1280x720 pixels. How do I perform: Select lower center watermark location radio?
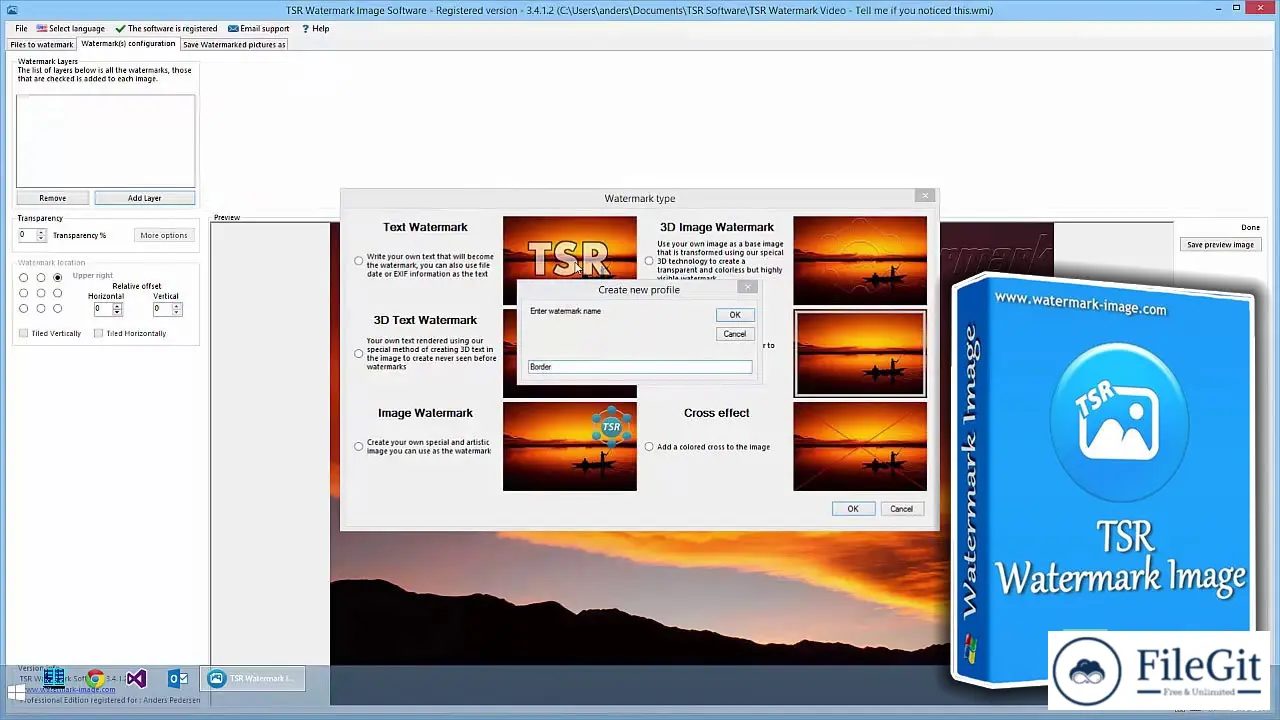[40, 308]
